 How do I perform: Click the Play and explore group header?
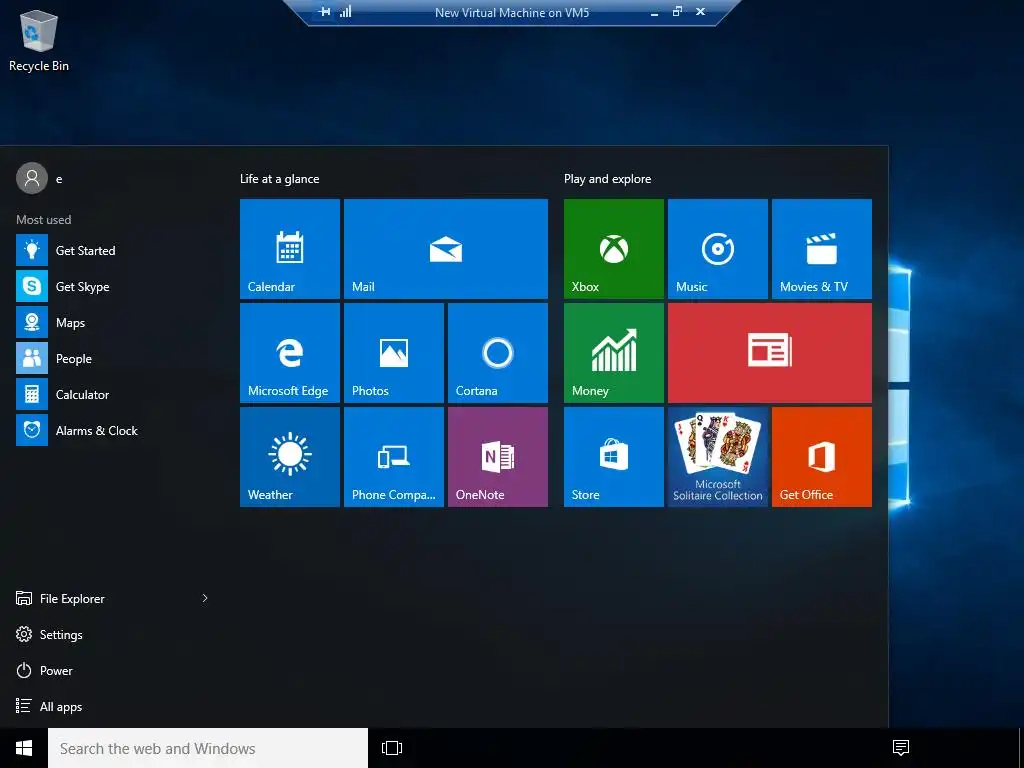click(607, 179)
